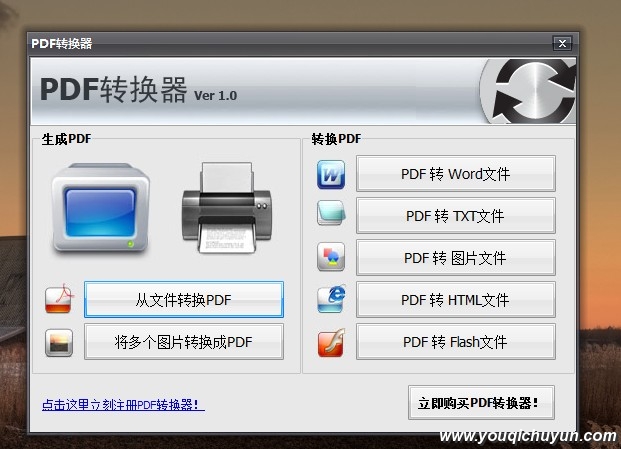Click the TXT notepad icon
Image resolution: width=621 pixels, height=449 pixels.
[x=331, y=213]
